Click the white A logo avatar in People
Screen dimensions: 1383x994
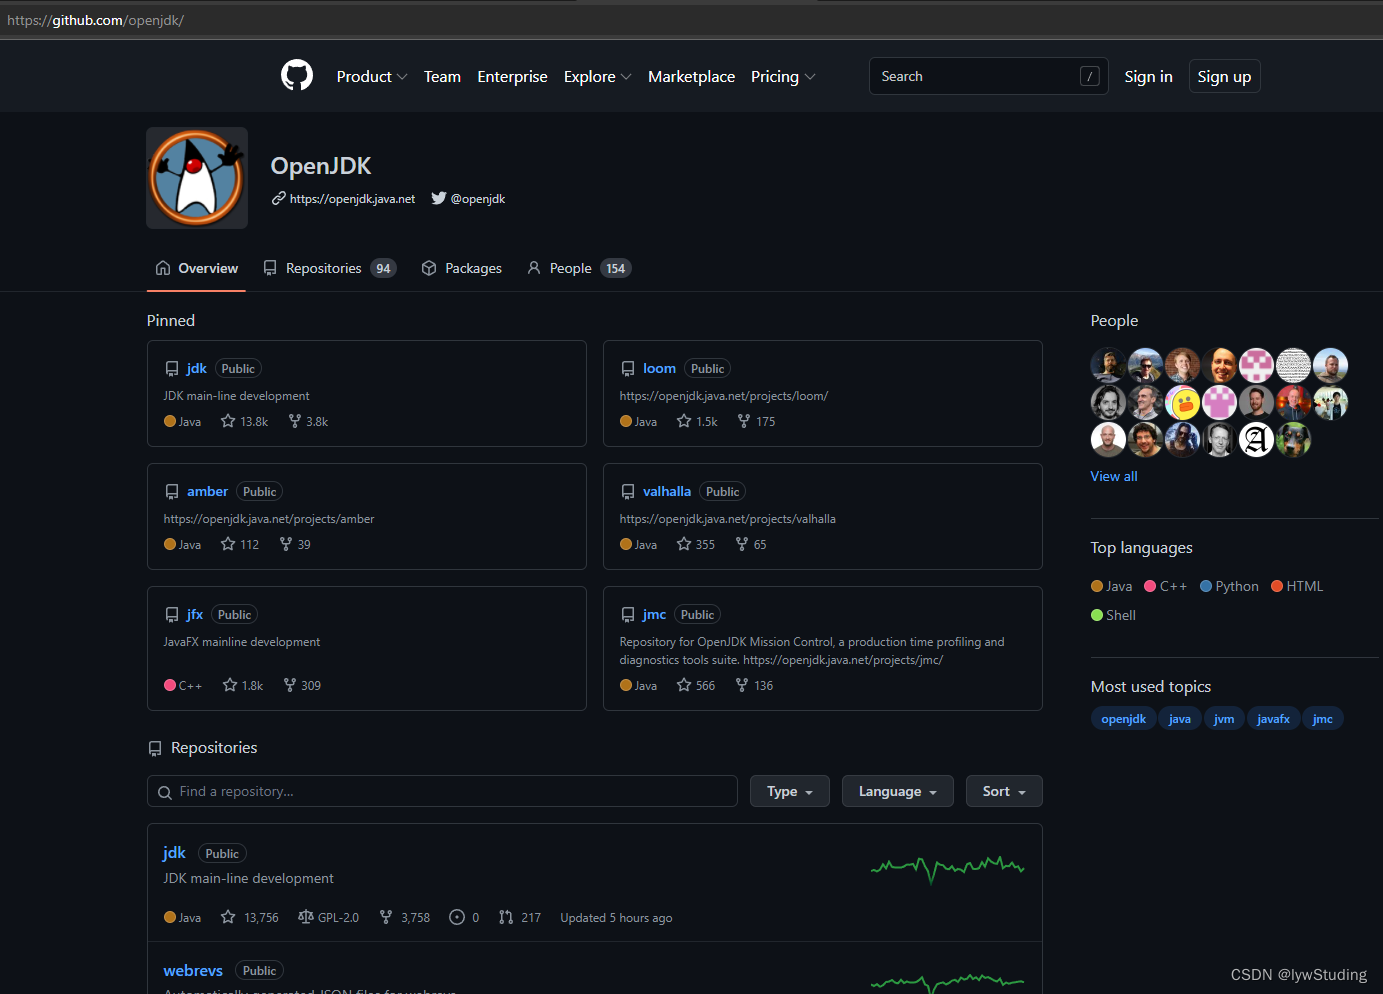click(1256, 439)
